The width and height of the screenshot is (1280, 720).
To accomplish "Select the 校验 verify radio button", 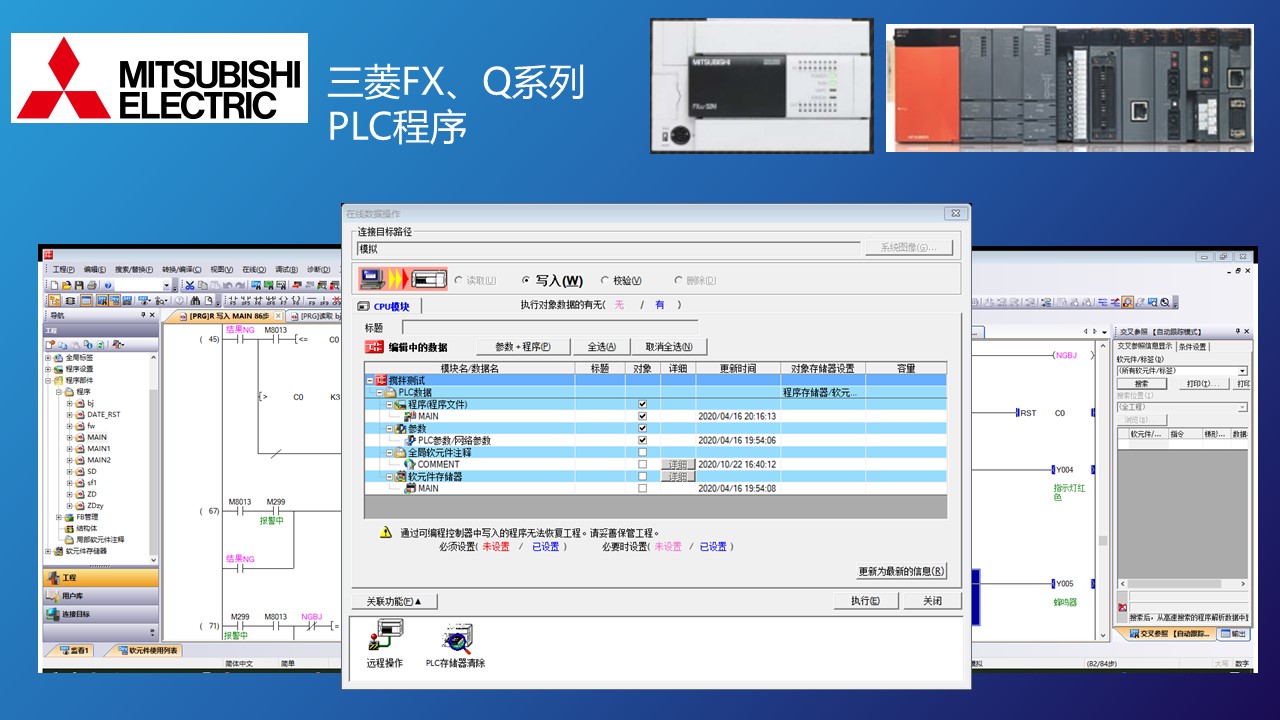I will tap(605, 281).
